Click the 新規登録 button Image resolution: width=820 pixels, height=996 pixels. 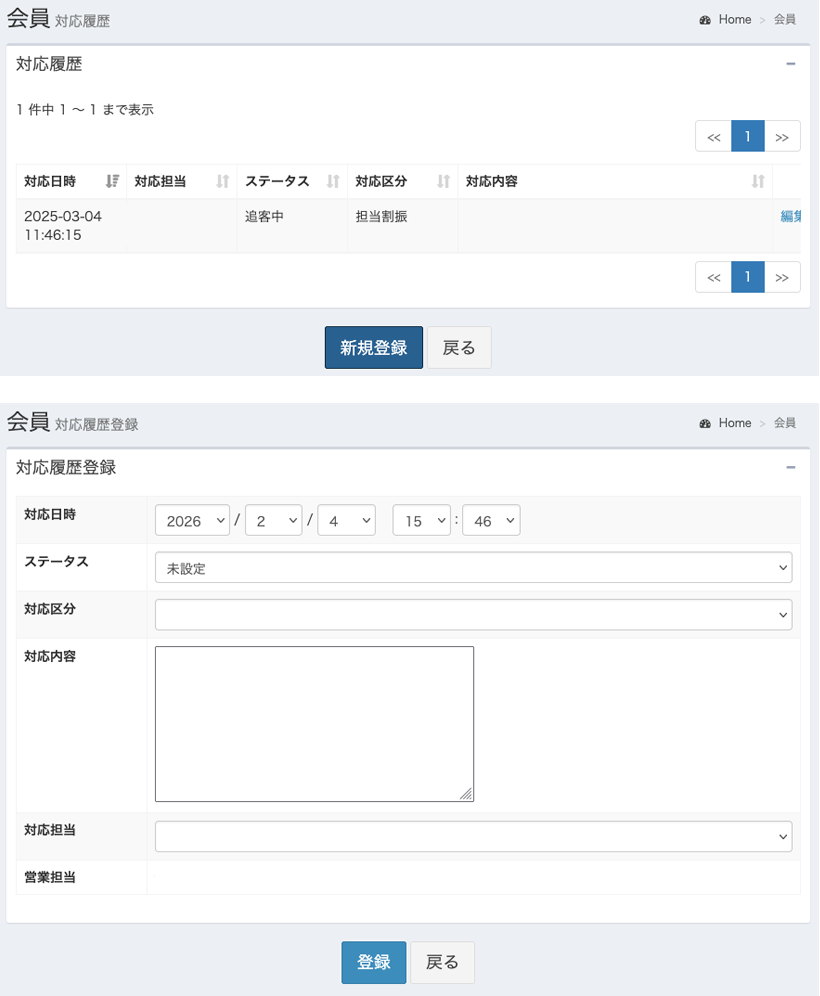[x=373, y=347]
